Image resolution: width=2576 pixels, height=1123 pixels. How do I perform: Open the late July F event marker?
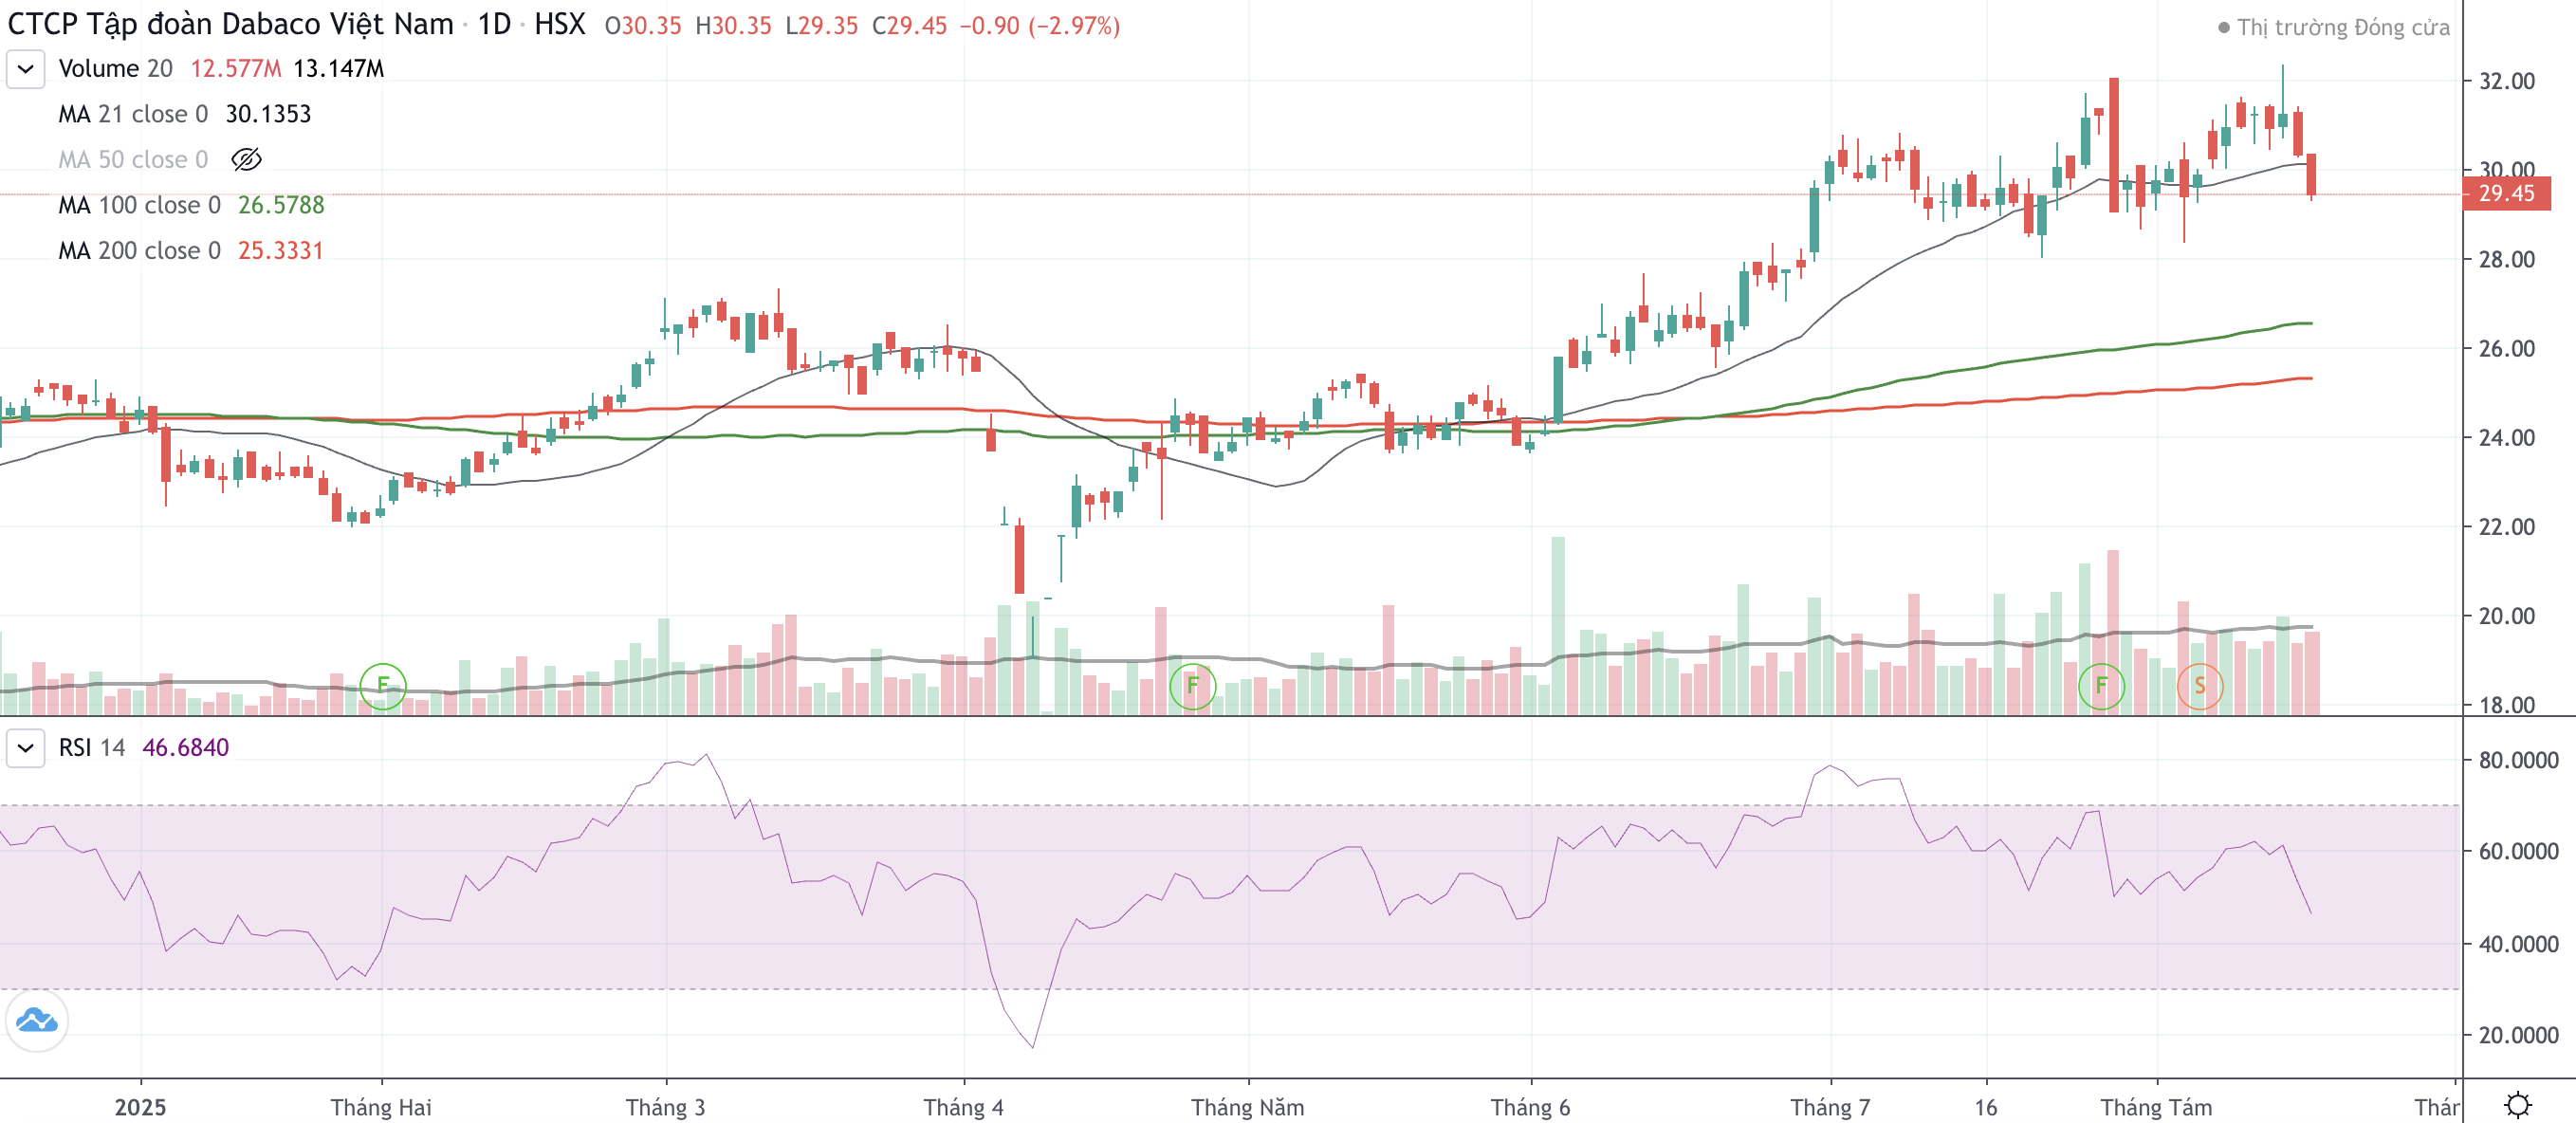(2101, 686)
